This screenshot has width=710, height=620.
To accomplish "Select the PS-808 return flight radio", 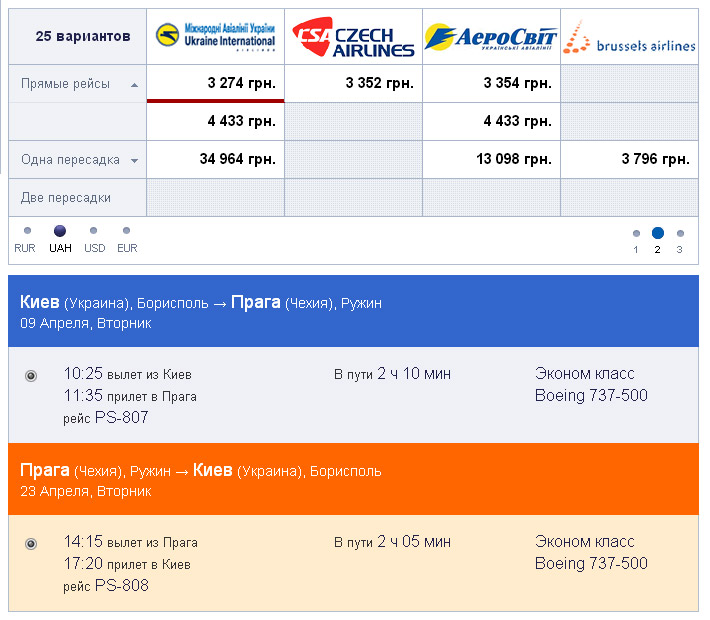I will [31, 544].
